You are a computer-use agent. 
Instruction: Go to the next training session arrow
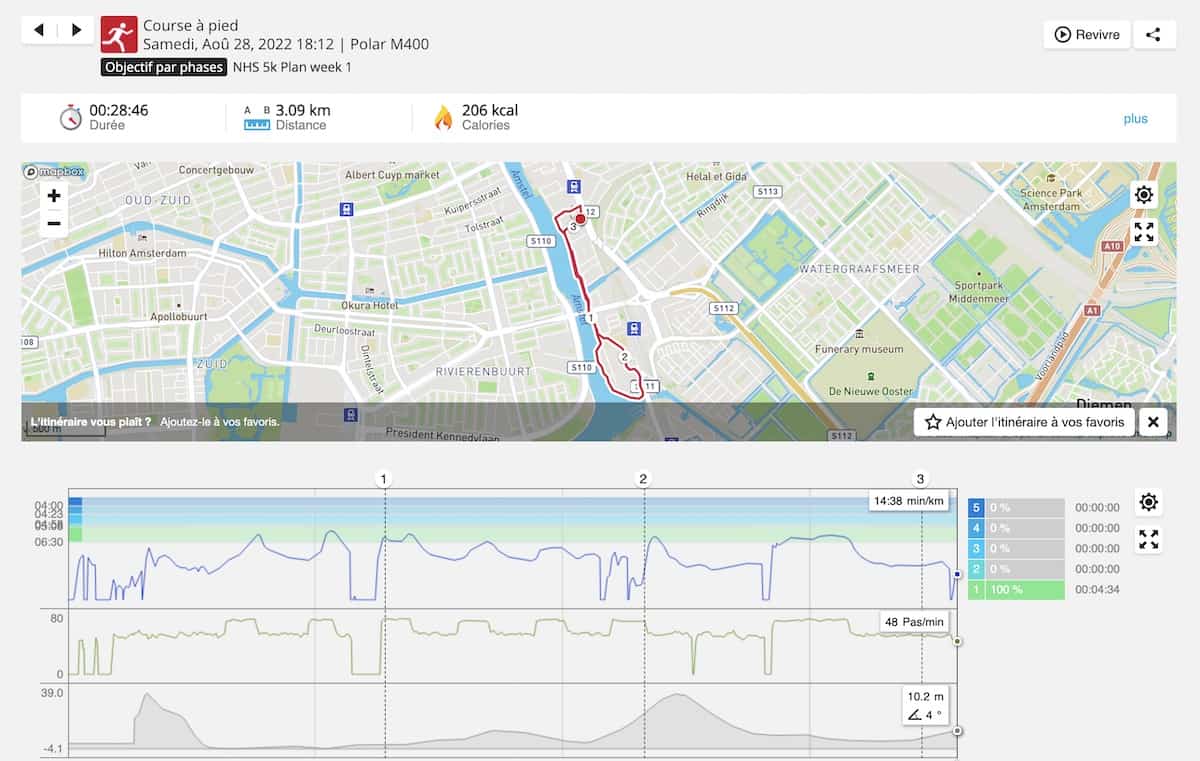click(77, 30)
